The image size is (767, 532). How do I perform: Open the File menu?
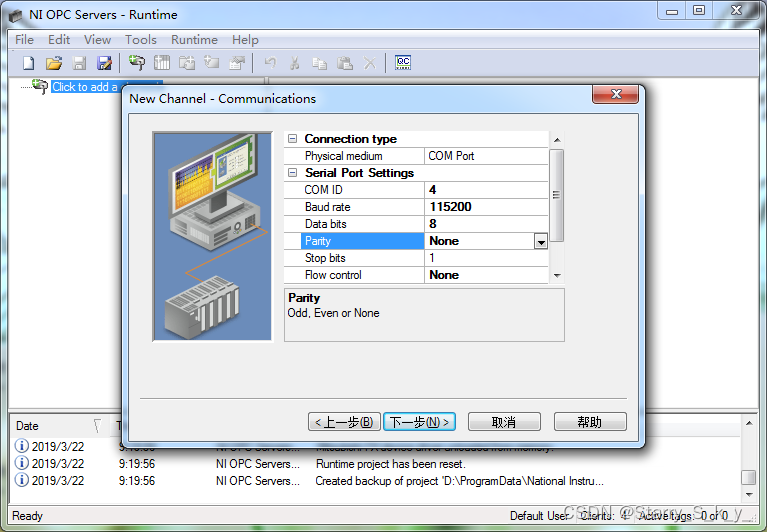(x=24, y=40)
